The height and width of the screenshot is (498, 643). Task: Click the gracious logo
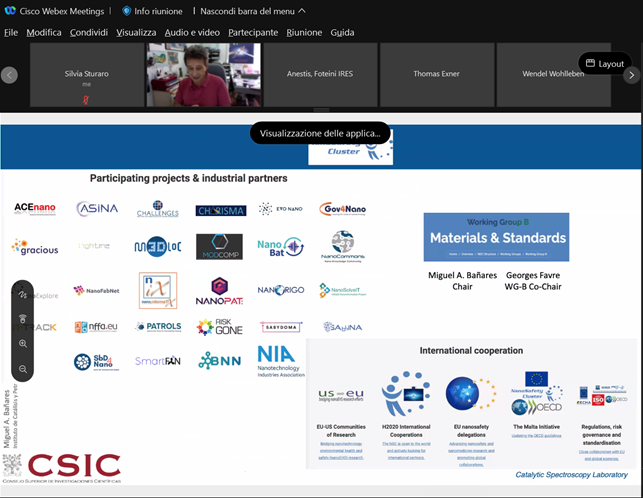[x=35, y=247]
